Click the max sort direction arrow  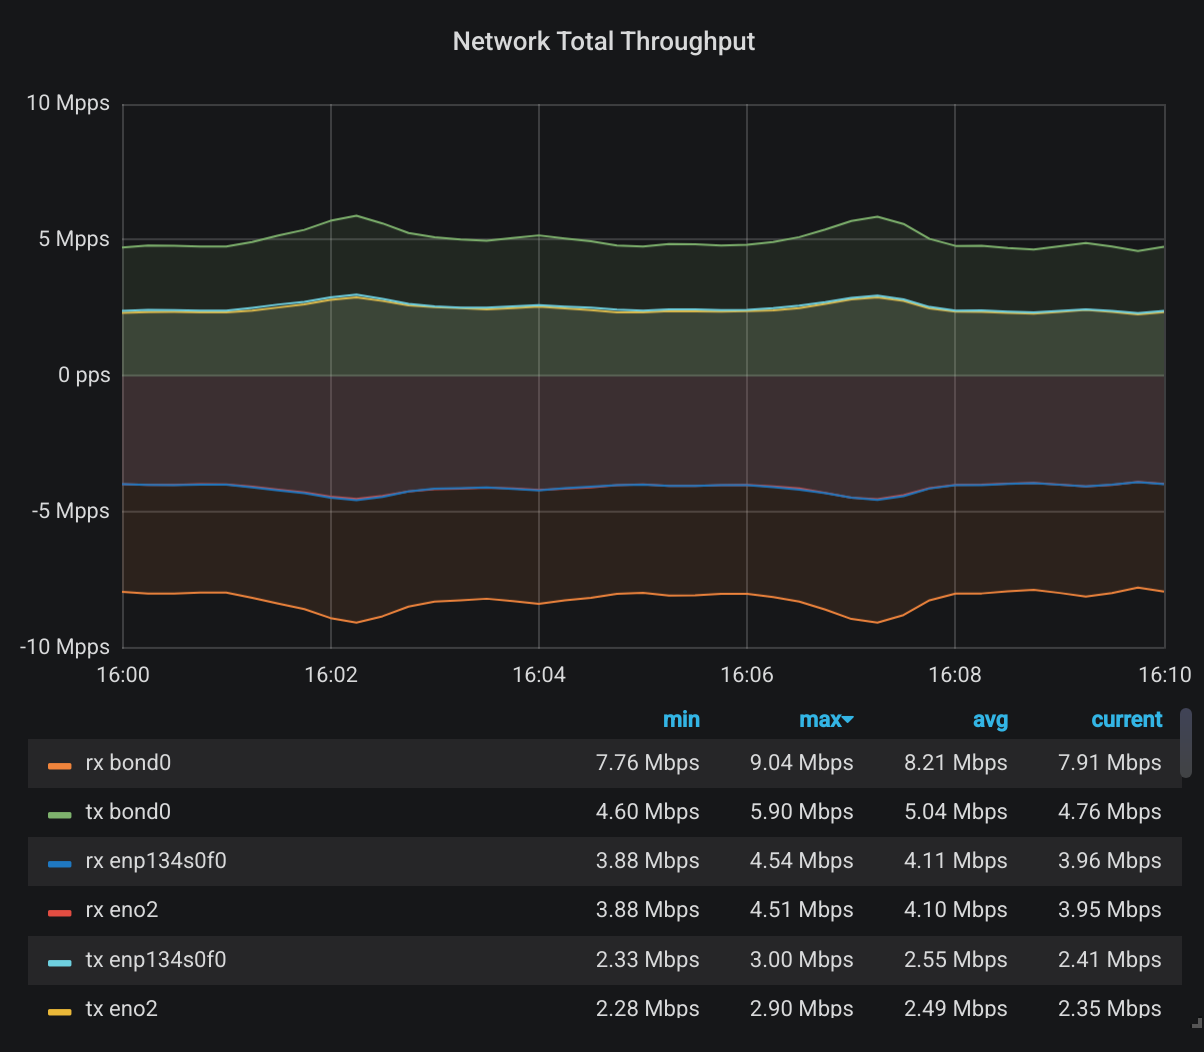[x=848, y=720]
